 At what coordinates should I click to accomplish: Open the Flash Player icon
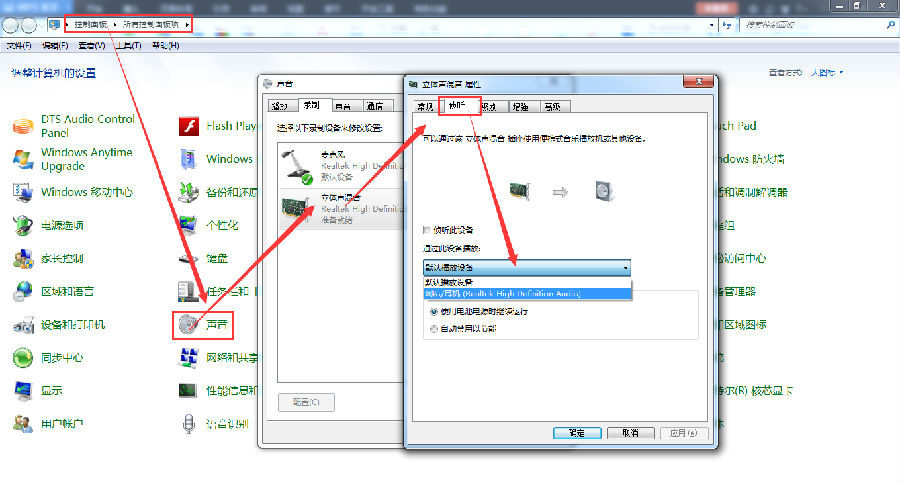point(188,126)
